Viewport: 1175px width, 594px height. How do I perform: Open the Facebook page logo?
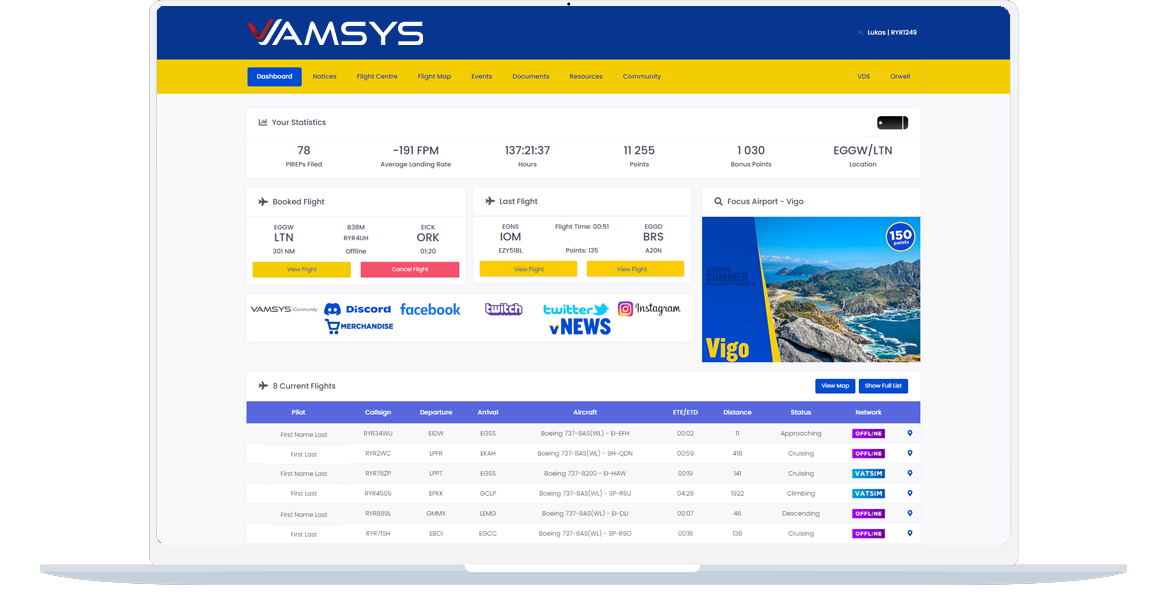pyautogui.click(x=430, y=309)
